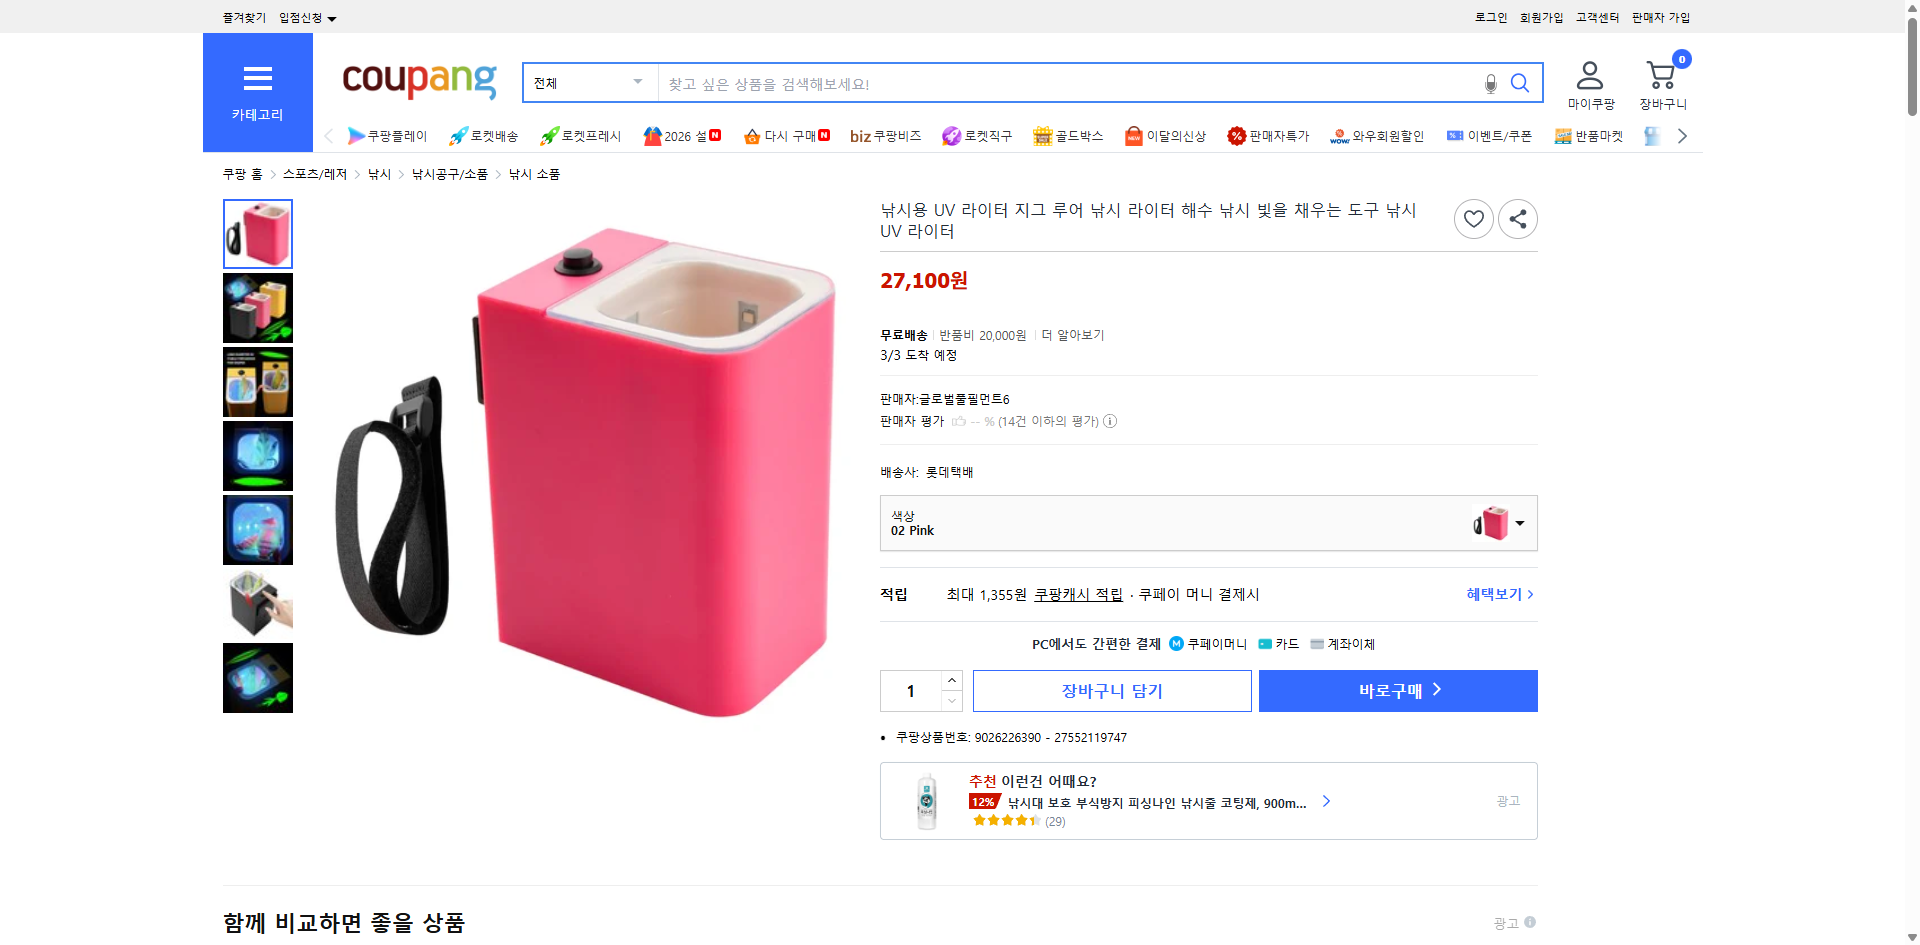This screenshot has width=1920, height=945.
Task: Select the 로켓배송 rocket icon
Action: [458, 135]
